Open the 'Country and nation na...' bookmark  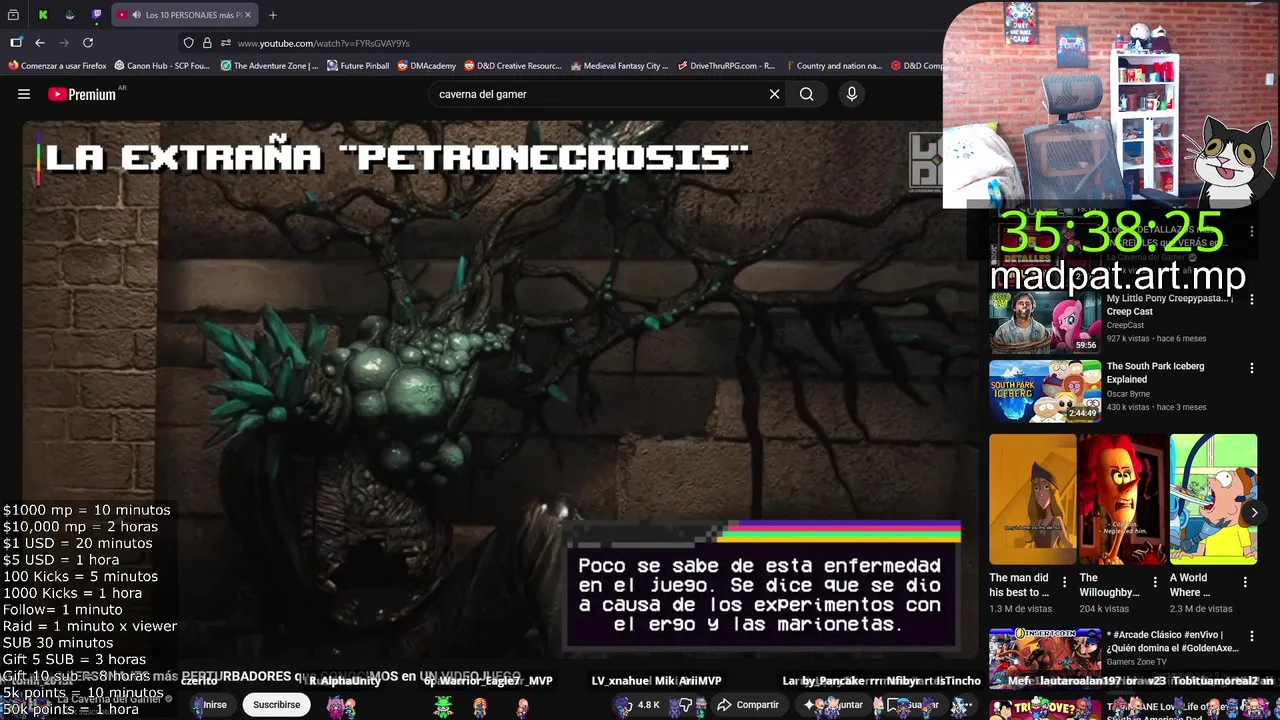click(x=833, y=66)
